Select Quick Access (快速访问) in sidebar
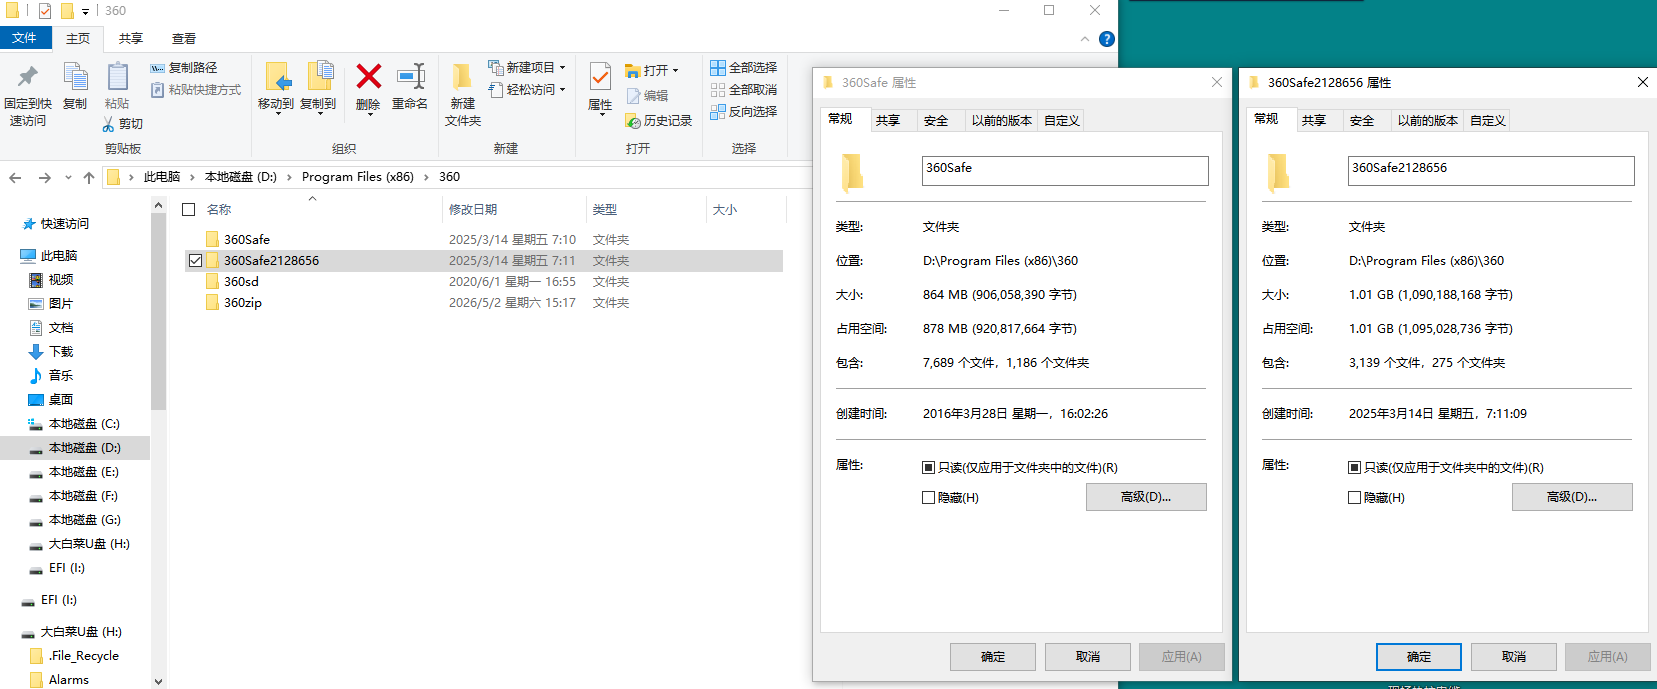1657x689 pixels. pyautogui.click(x=64, y=224)
